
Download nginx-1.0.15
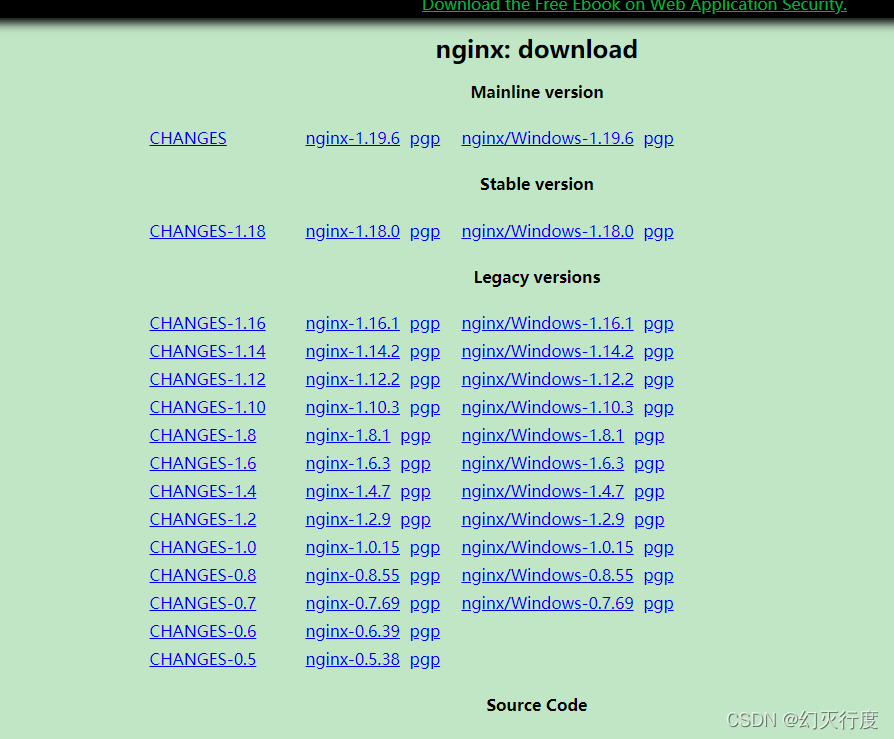tap(352, 547)
